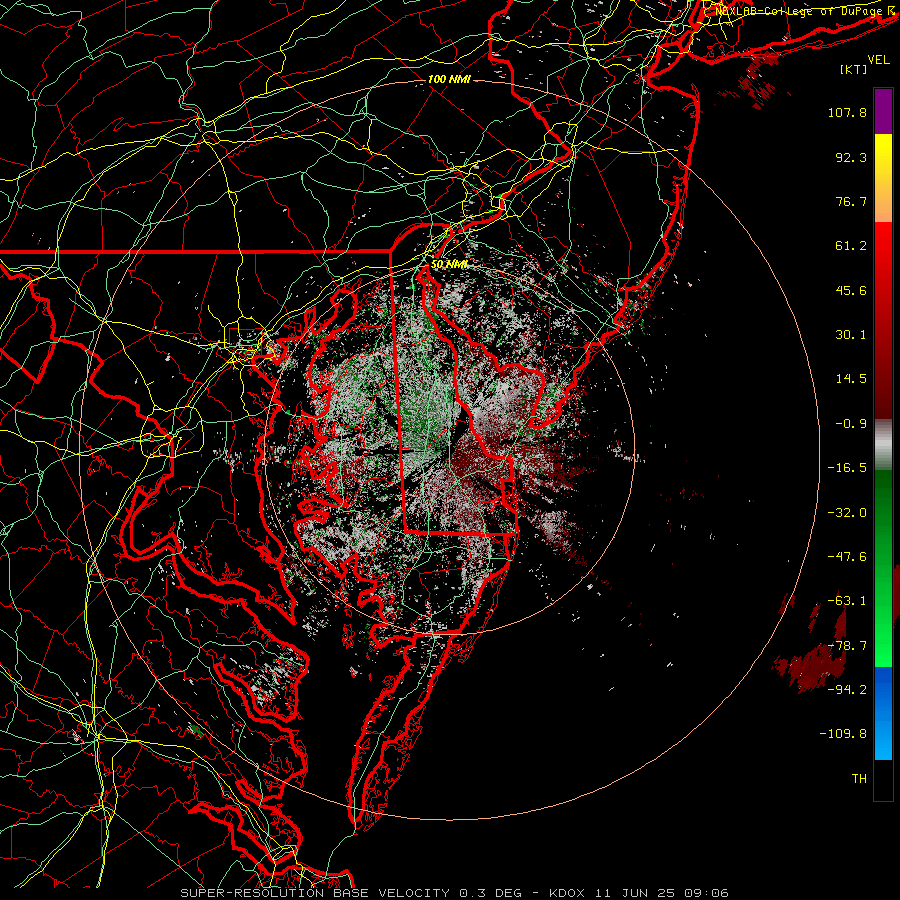Click the "KDOX" station ID in the caption
Screen dimensions: 900x900
click(567, 893)
